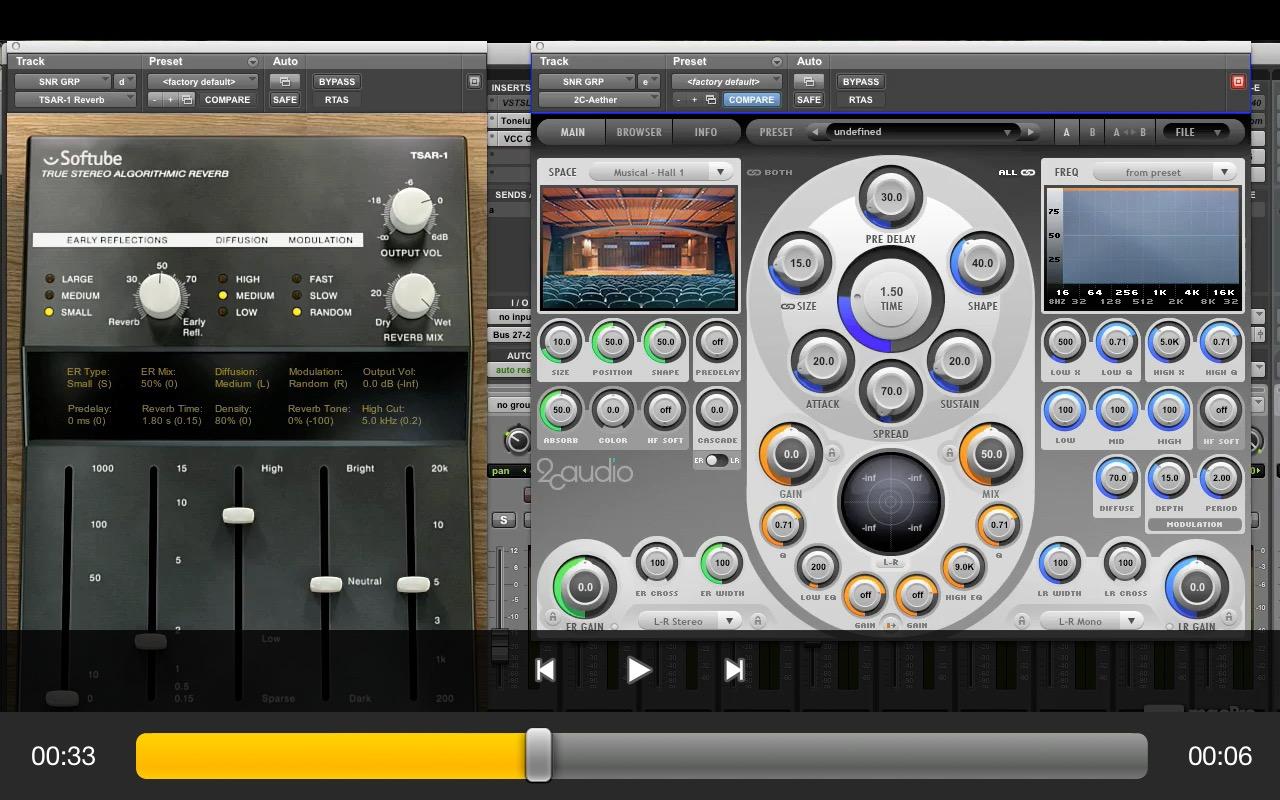Toggle the lock icon beside the MIX knob
Image resolution: width=1280 pixels, height=800 pixels.
(949, 454)
